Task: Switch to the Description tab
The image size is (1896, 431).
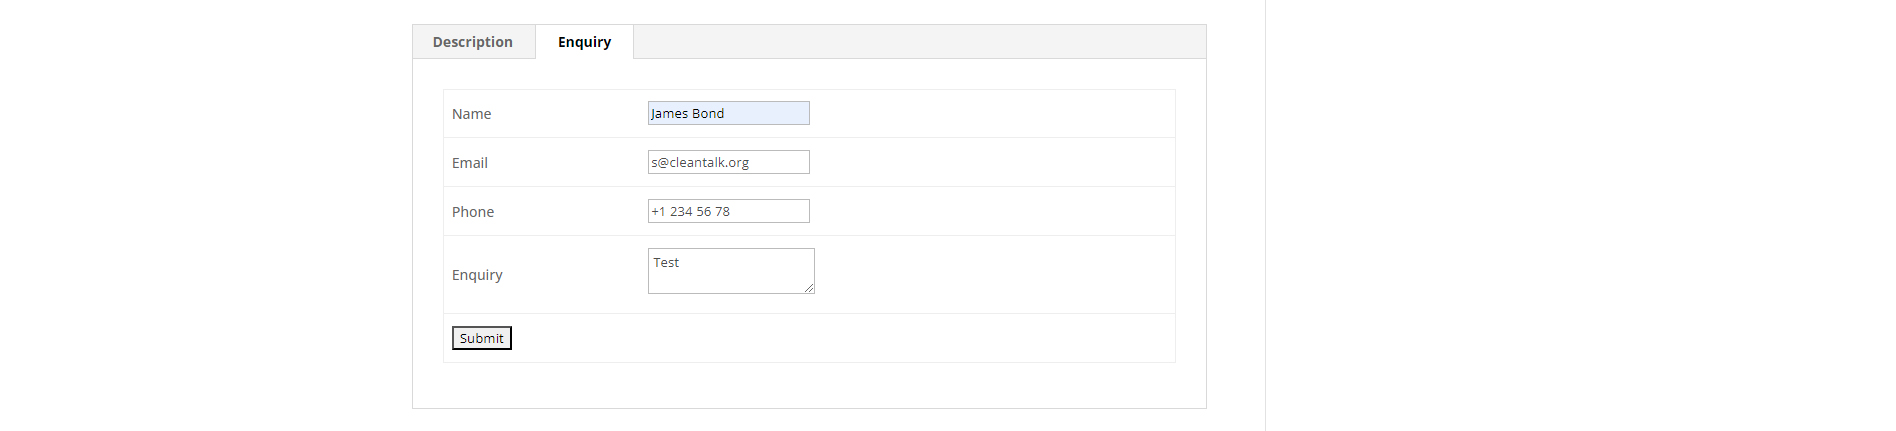Action: point(473,42)
